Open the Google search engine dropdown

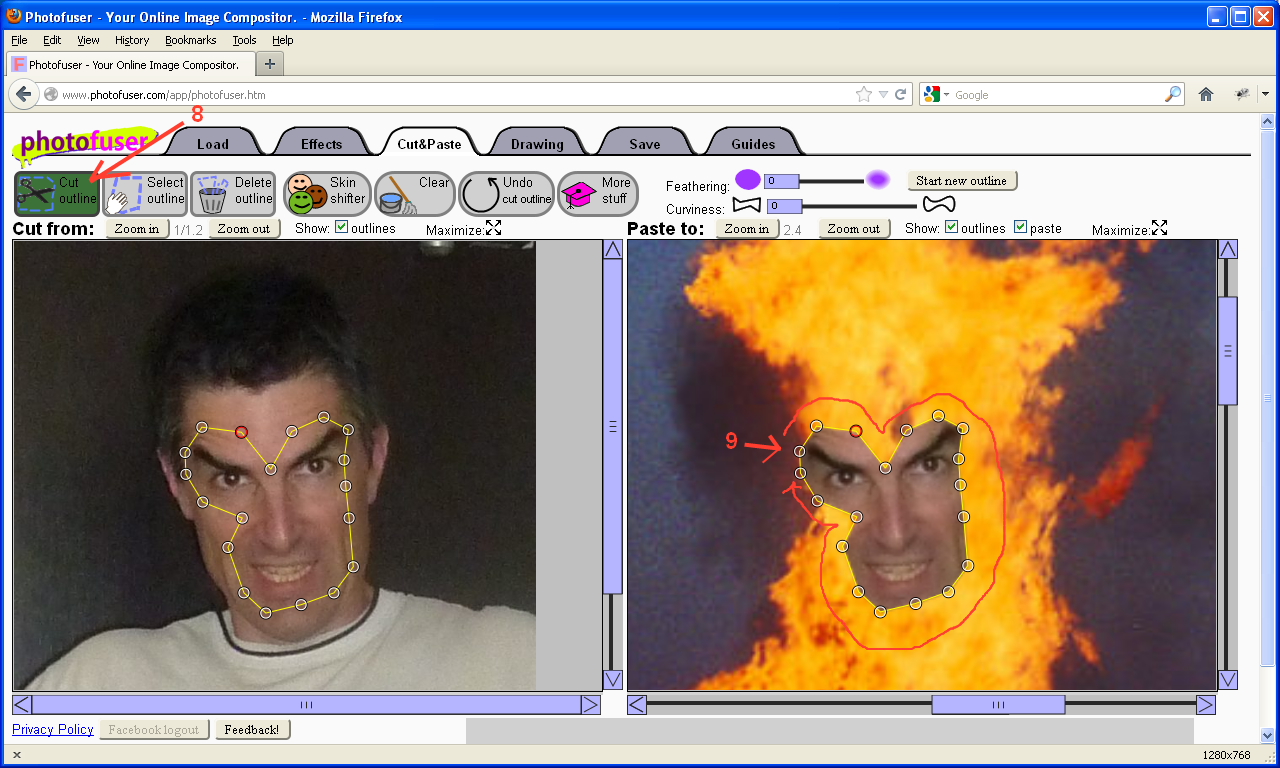937,94
